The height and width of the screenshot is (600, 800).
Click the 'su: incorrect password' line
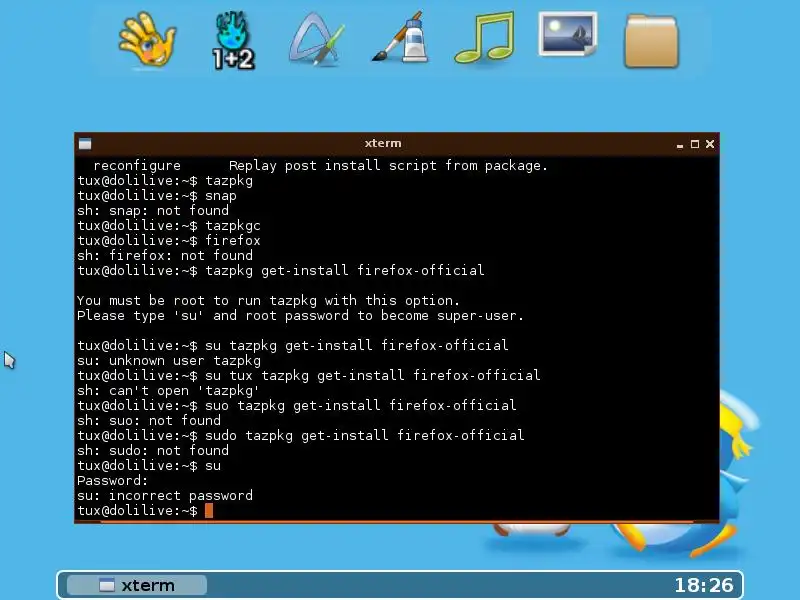pos(165,495)
